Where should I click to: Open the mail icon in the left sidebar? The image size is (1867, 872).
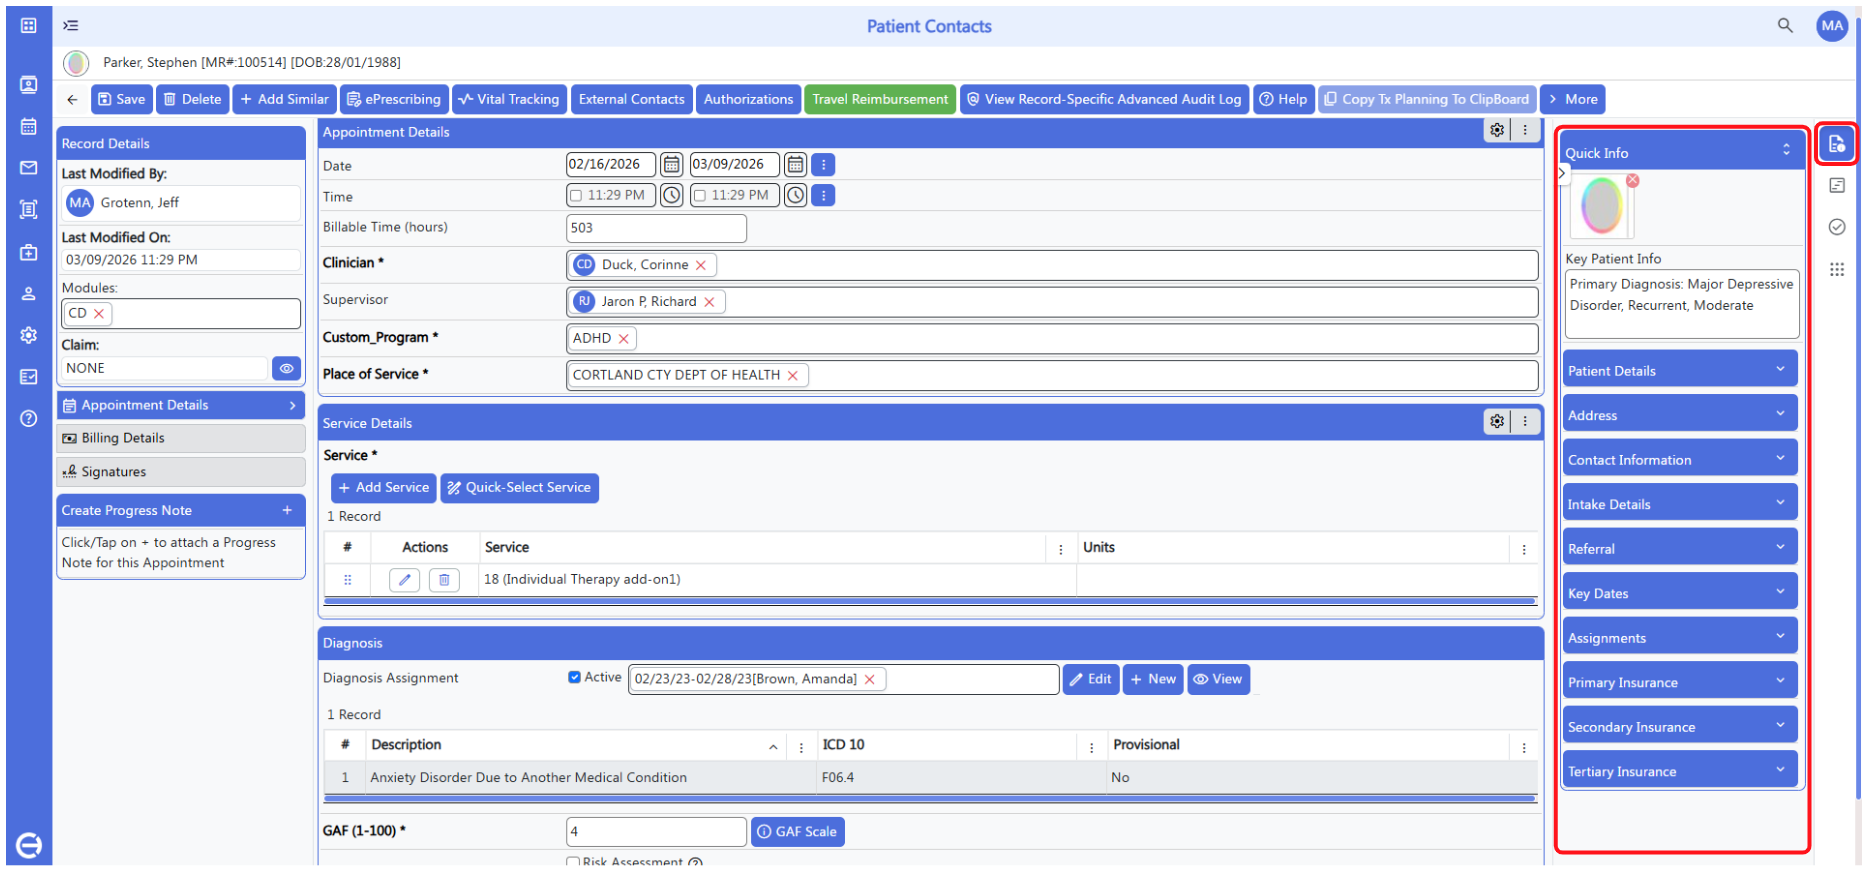pos(28,168)
